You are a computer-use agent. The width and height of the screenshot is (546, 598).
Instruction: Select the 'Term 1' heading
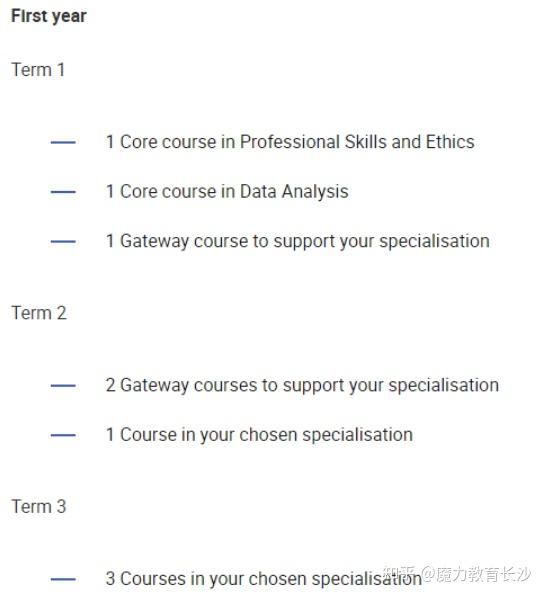38,70
